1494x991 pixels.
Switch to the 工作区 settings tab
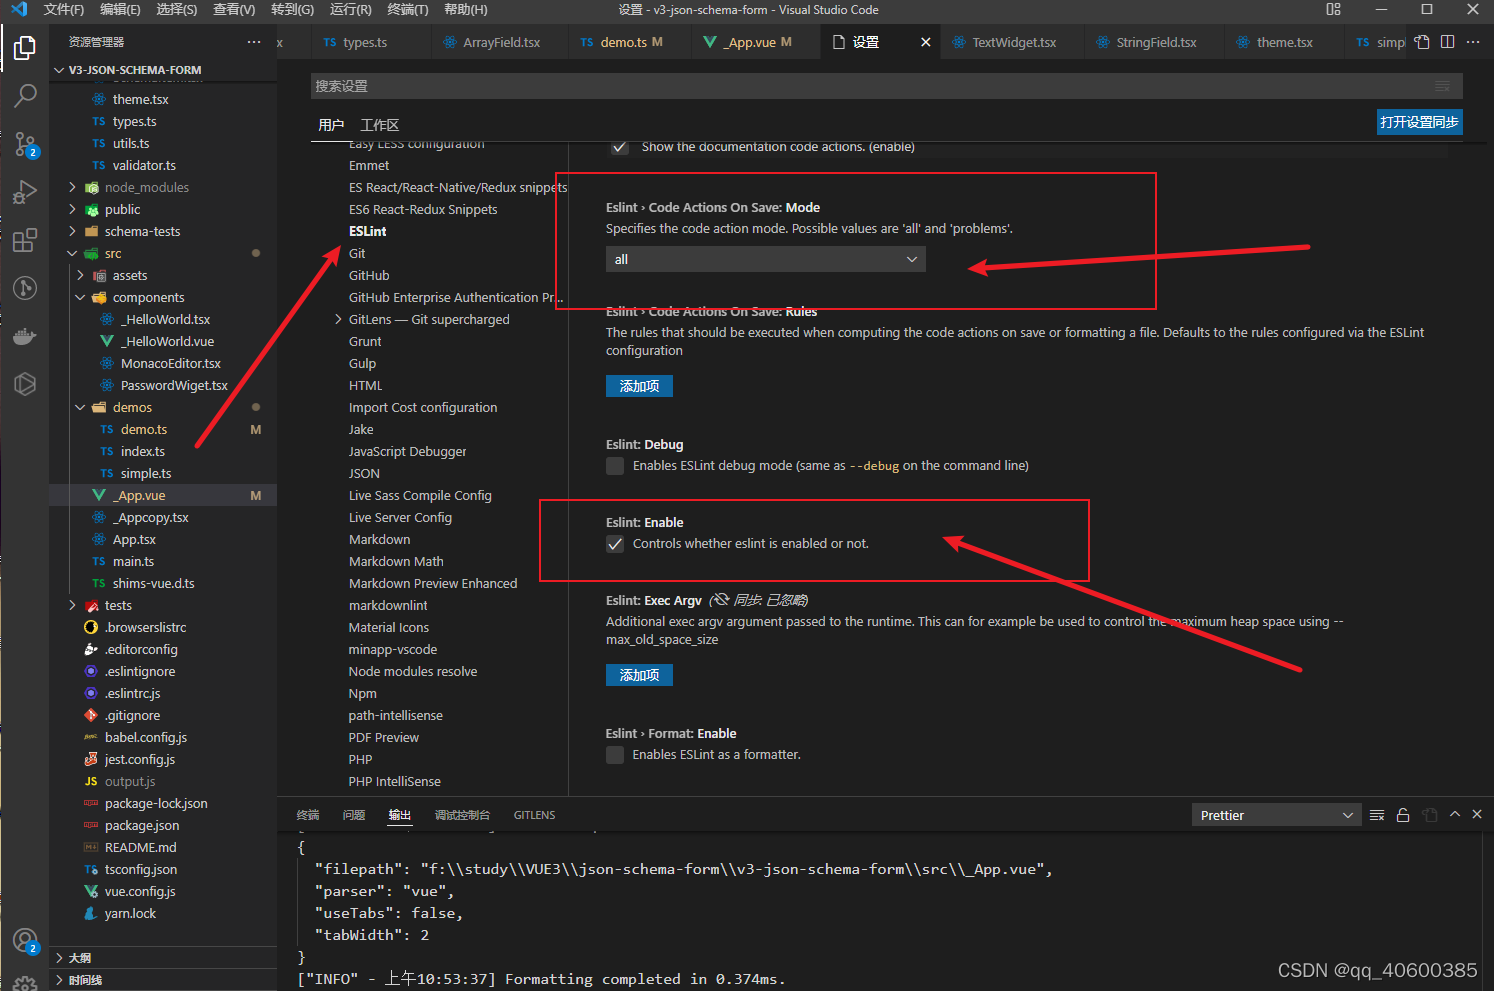click(x=379, y=125)
